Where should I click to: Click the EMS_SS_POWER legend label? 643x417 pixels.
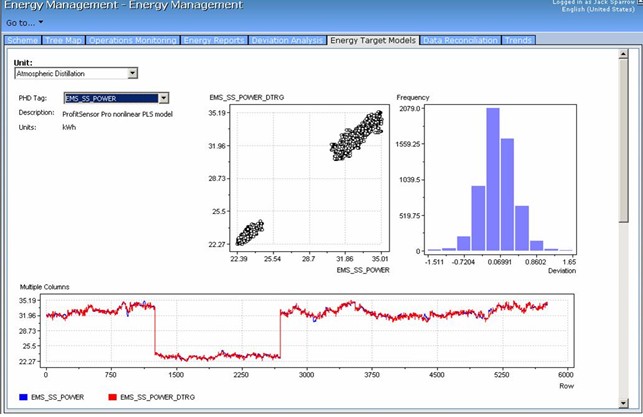(x=57, y=397)
